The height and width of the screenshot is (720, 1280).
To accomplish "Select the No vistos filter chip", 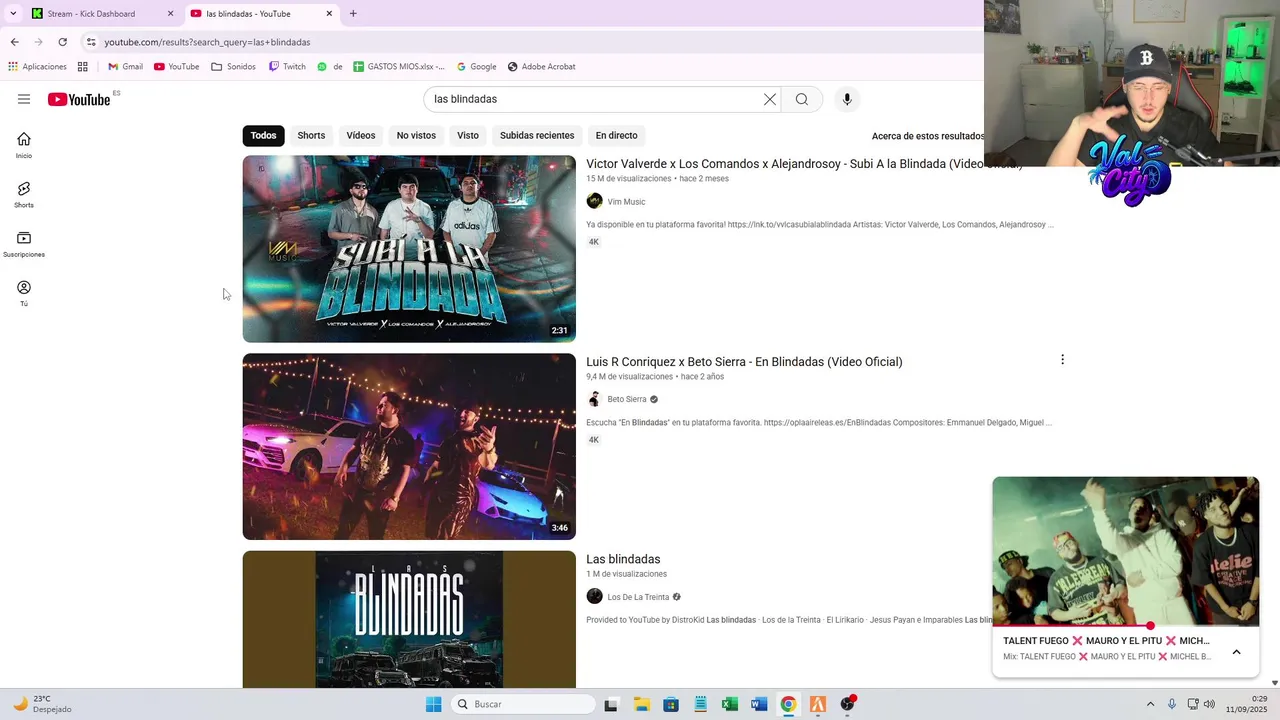I will tap(416, 135).
